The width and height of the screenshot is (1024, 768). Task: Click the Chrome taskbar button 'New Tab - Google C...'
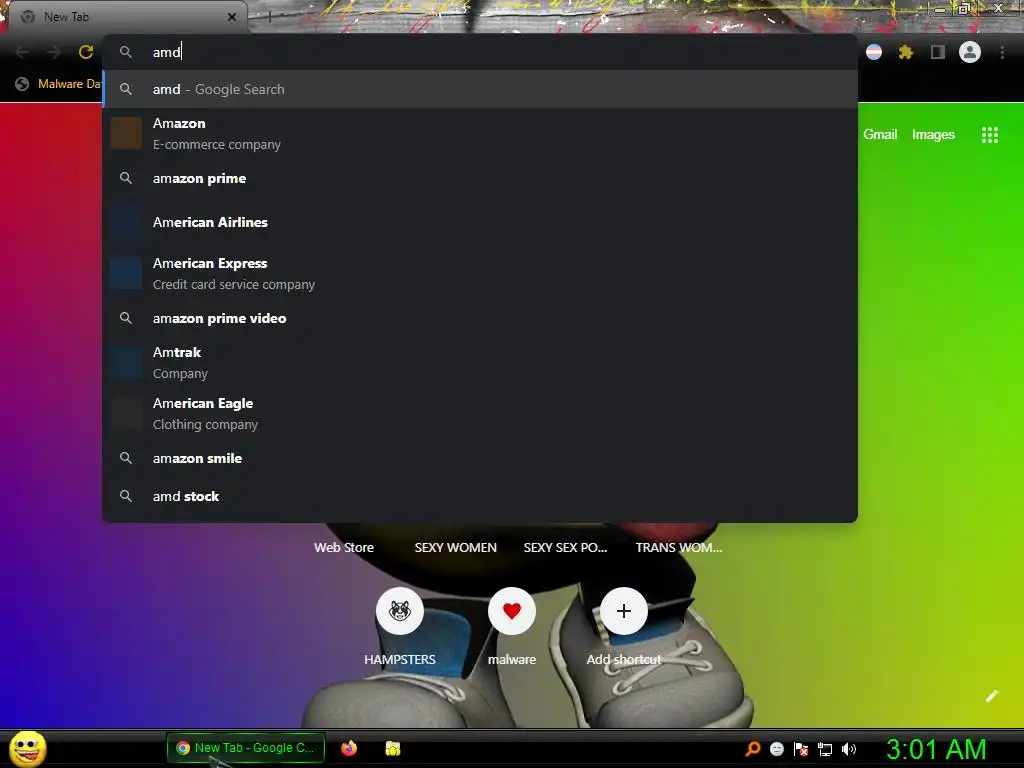pyautogui.click(x=246, y=748)
